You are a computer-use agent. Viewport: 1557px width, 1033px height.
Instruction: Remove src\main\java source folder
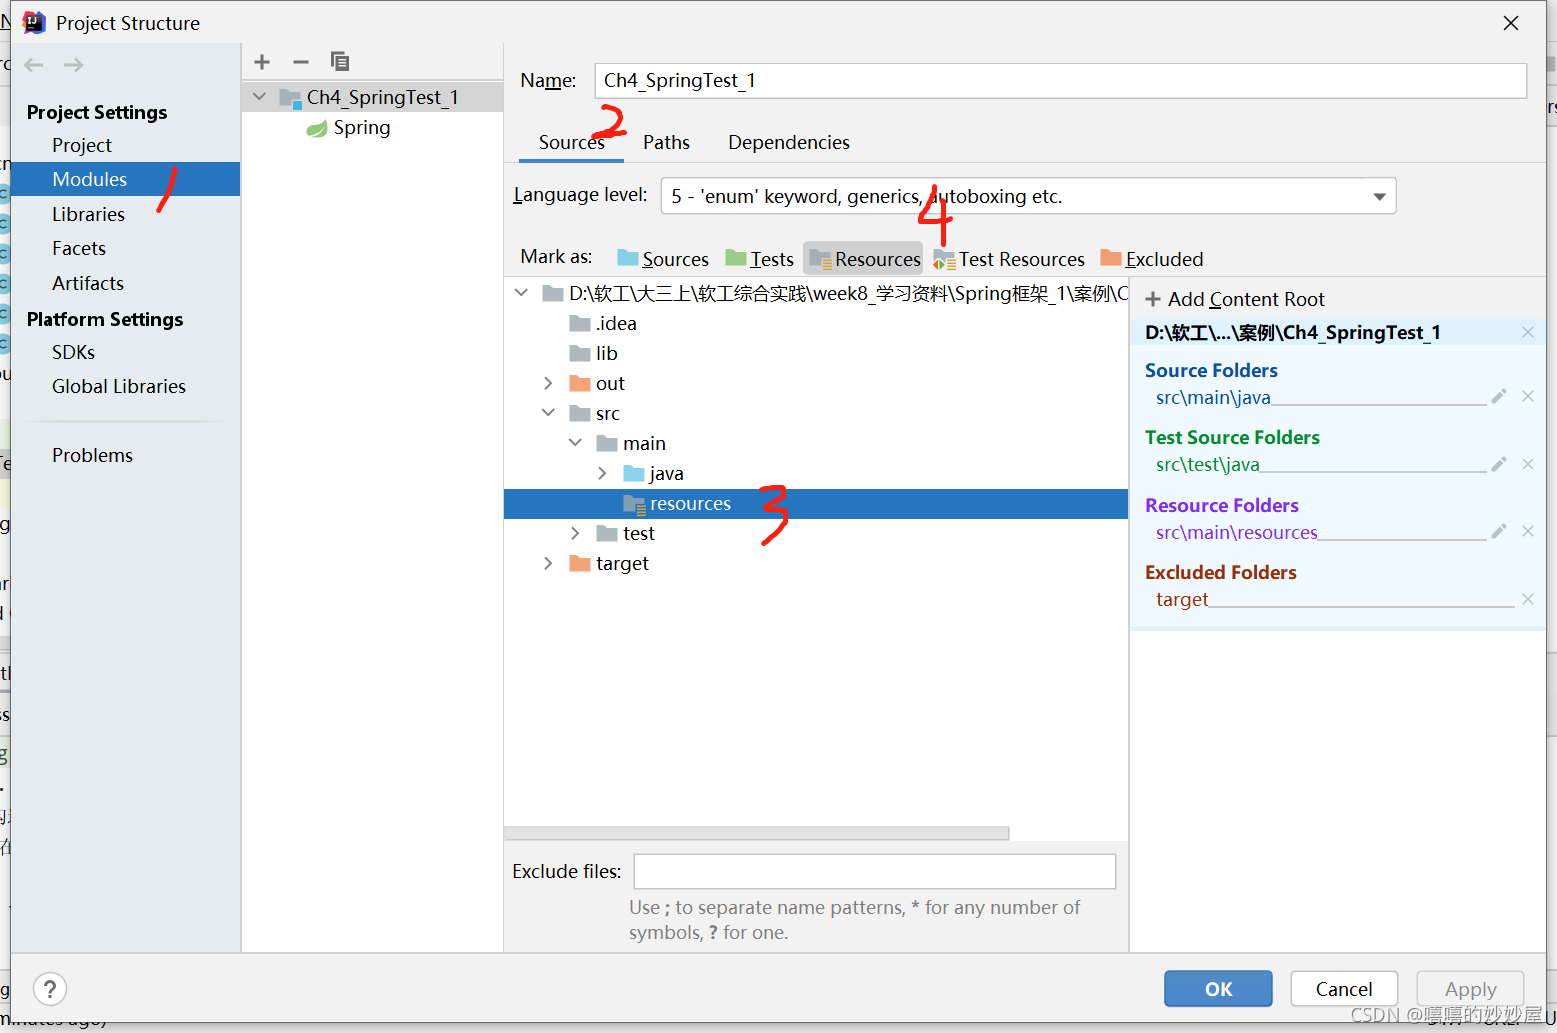pos(1528,397)
